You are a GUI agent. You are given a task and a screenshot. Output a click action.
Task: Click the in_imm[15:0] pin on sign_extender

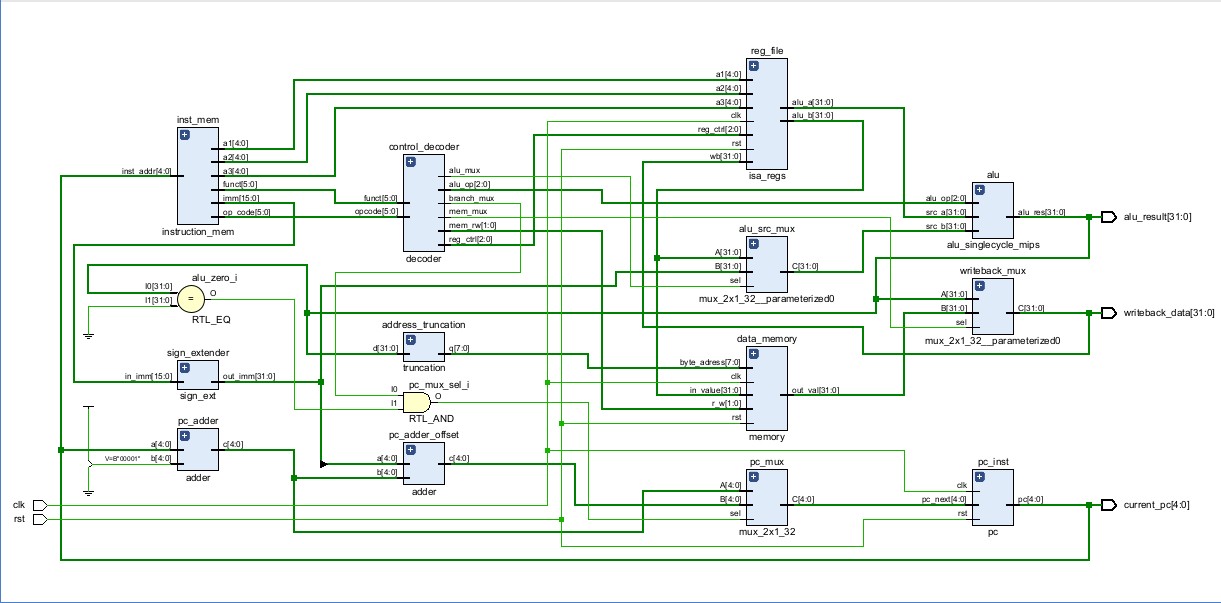[147, 376]
